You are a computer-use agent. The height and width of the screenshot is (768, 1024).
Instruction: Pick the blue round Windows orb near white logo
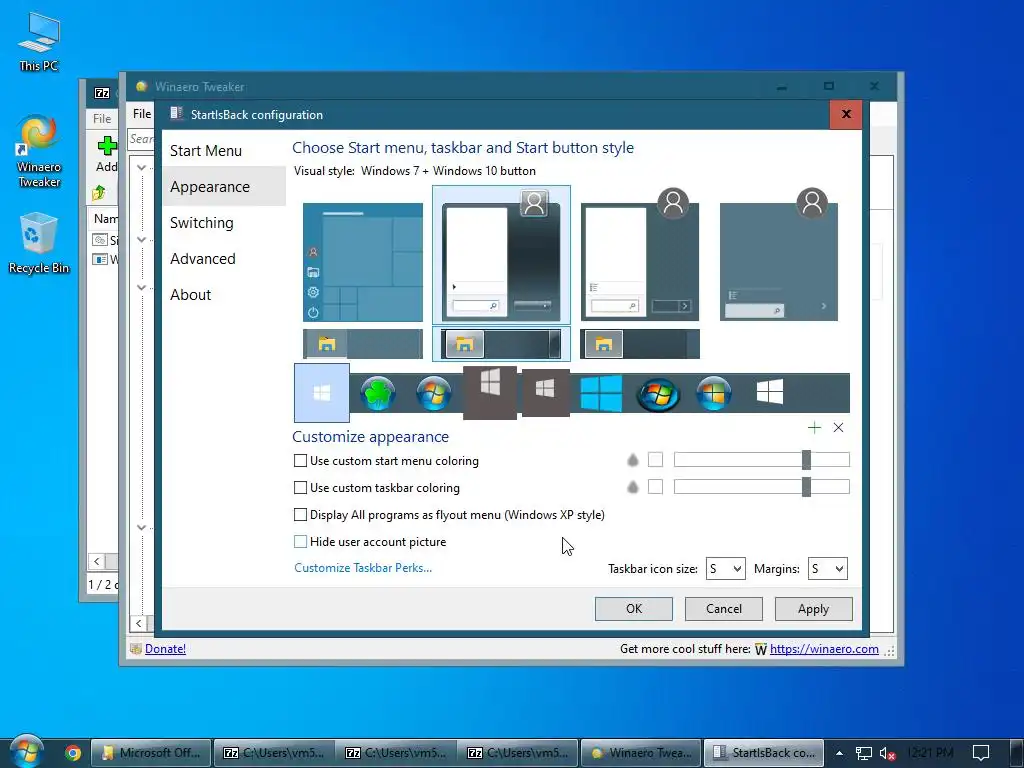coord(714,394)
